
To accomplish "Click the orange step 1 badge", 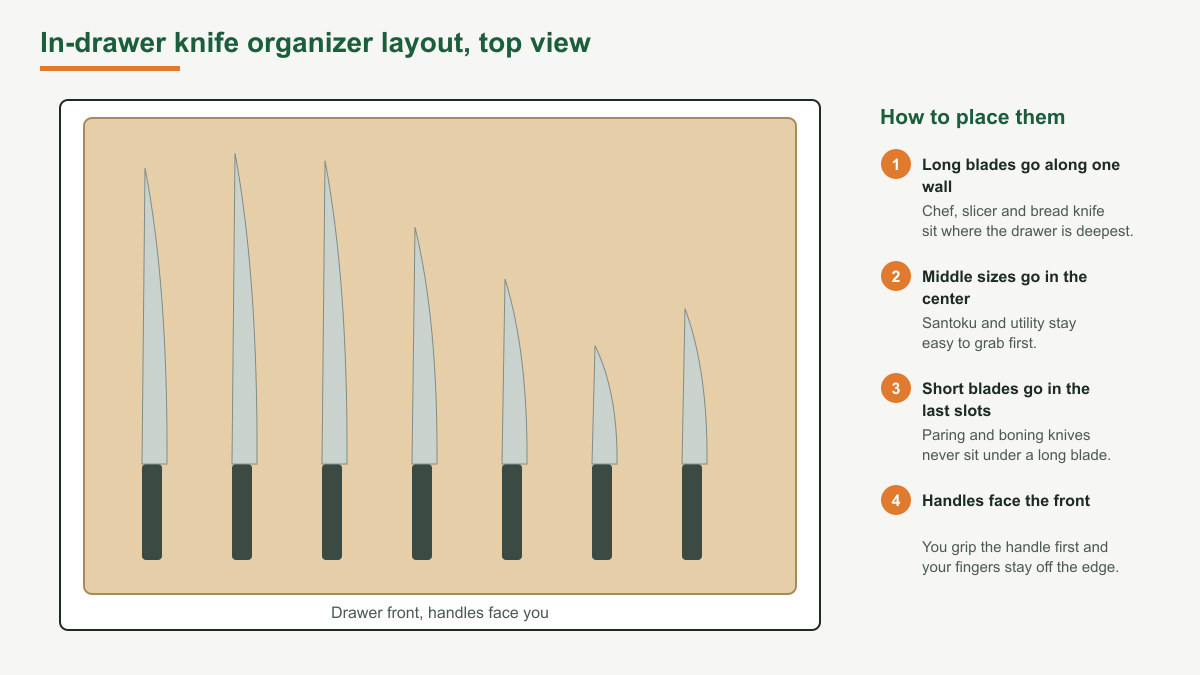I will [x=896, y=164].
